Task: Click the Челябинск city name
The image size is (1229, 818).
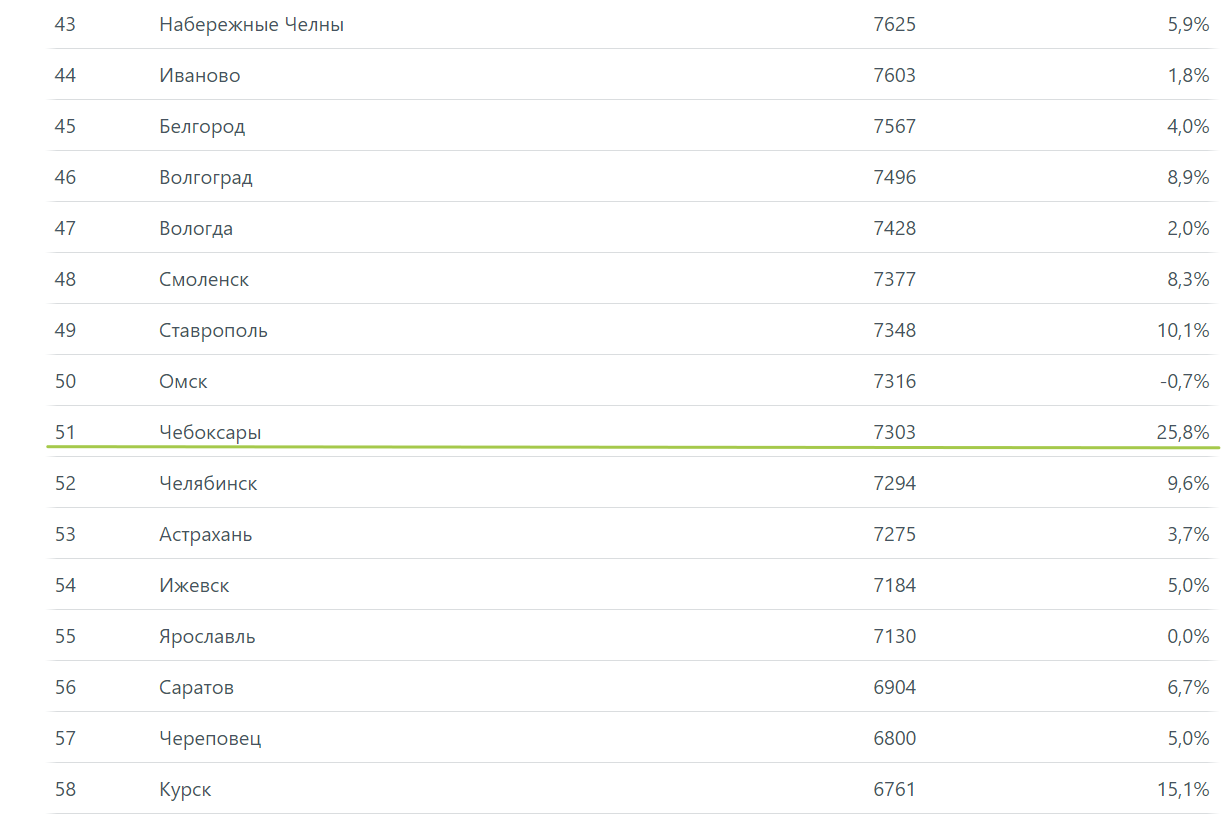Action: pyautogui.click(x=208, y=484)
